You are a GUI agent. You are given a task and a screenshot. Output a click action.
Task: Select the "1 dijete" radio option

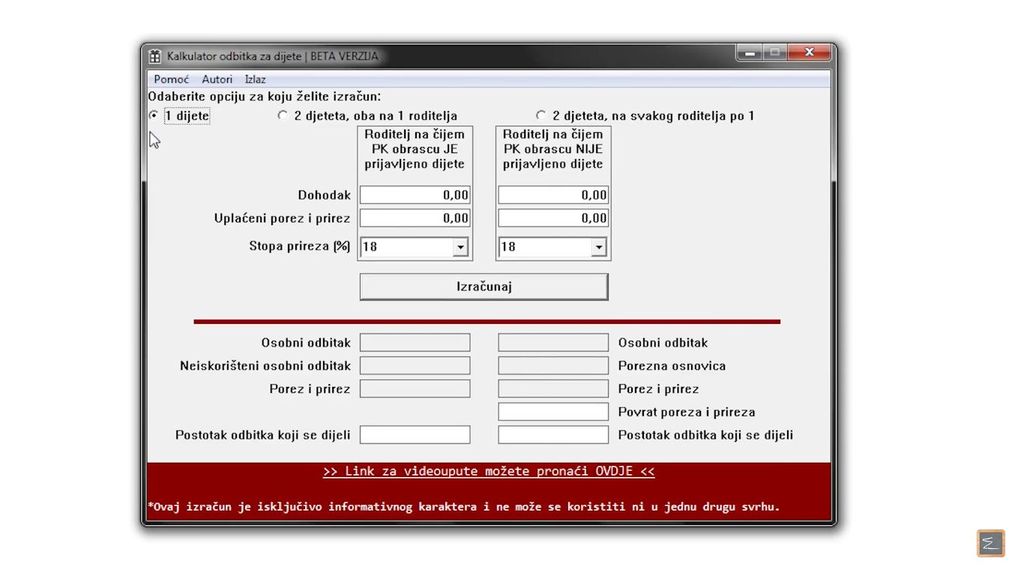pyautogui.click(x=154, y=115)
